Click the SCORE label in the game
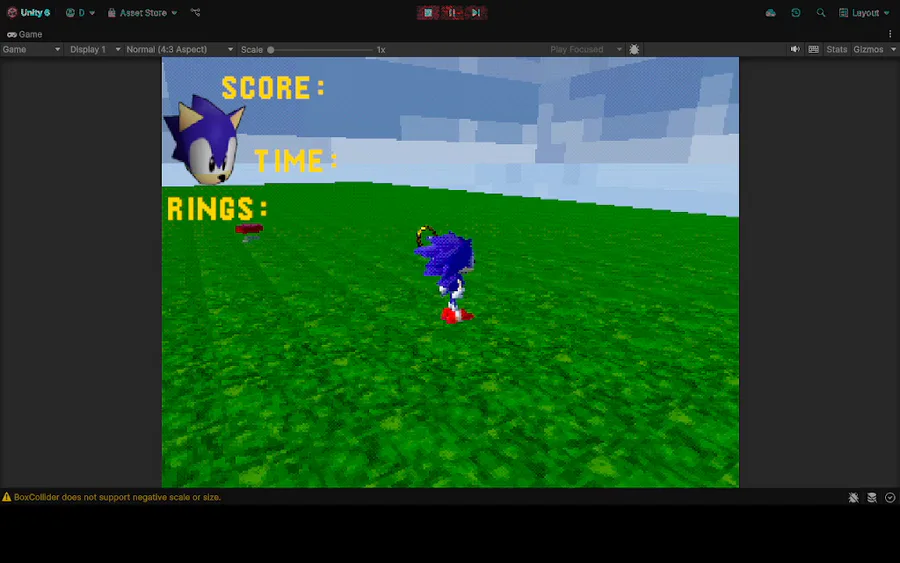The image size is (900, 563). [x=273, y=88]
